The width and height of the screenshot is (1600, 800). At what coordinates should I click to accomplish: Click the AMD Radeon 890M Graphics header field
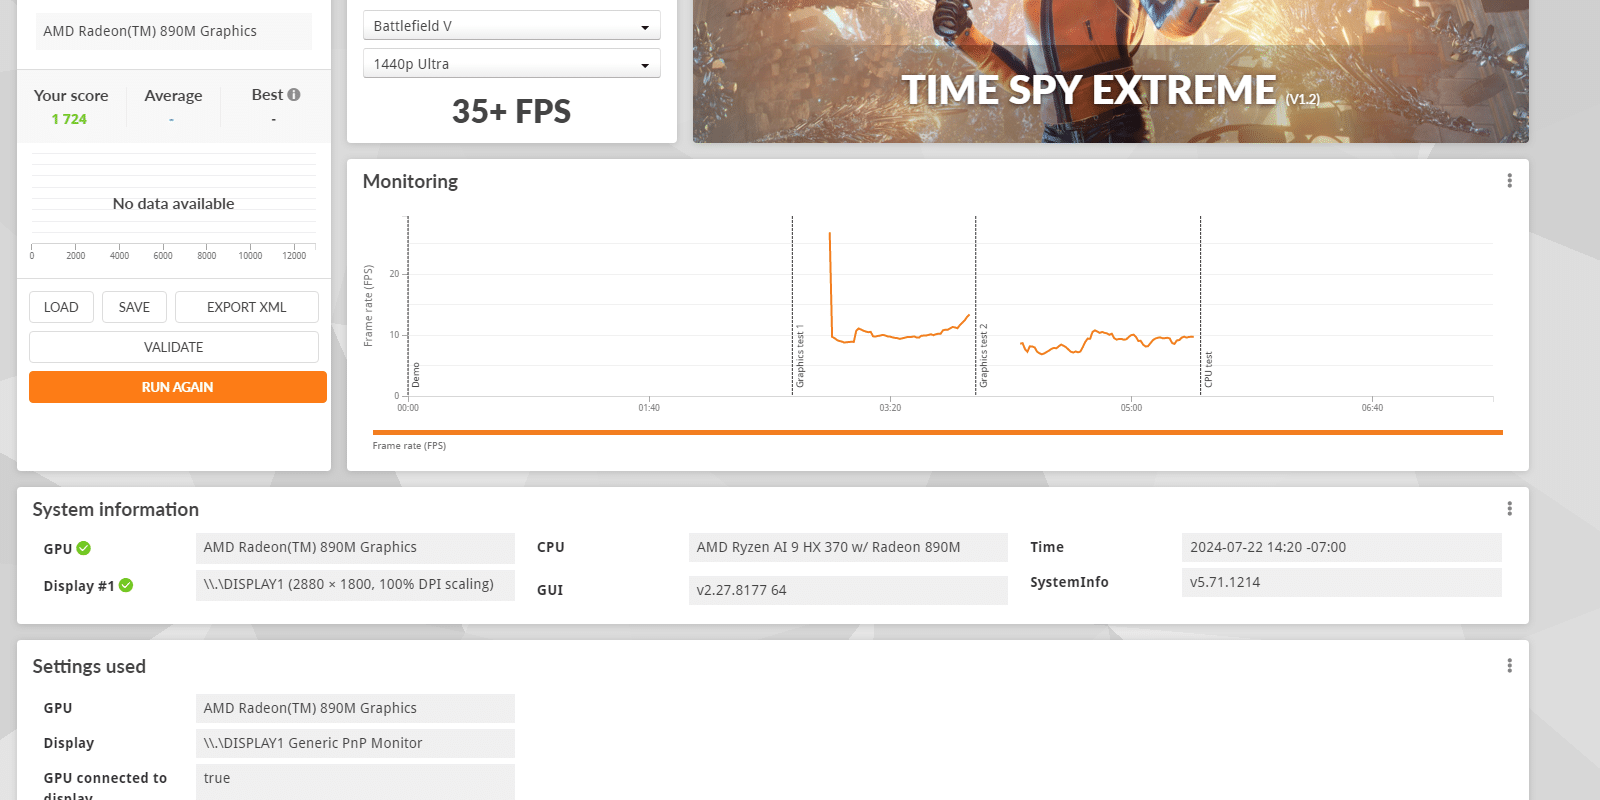click(174, 31)
